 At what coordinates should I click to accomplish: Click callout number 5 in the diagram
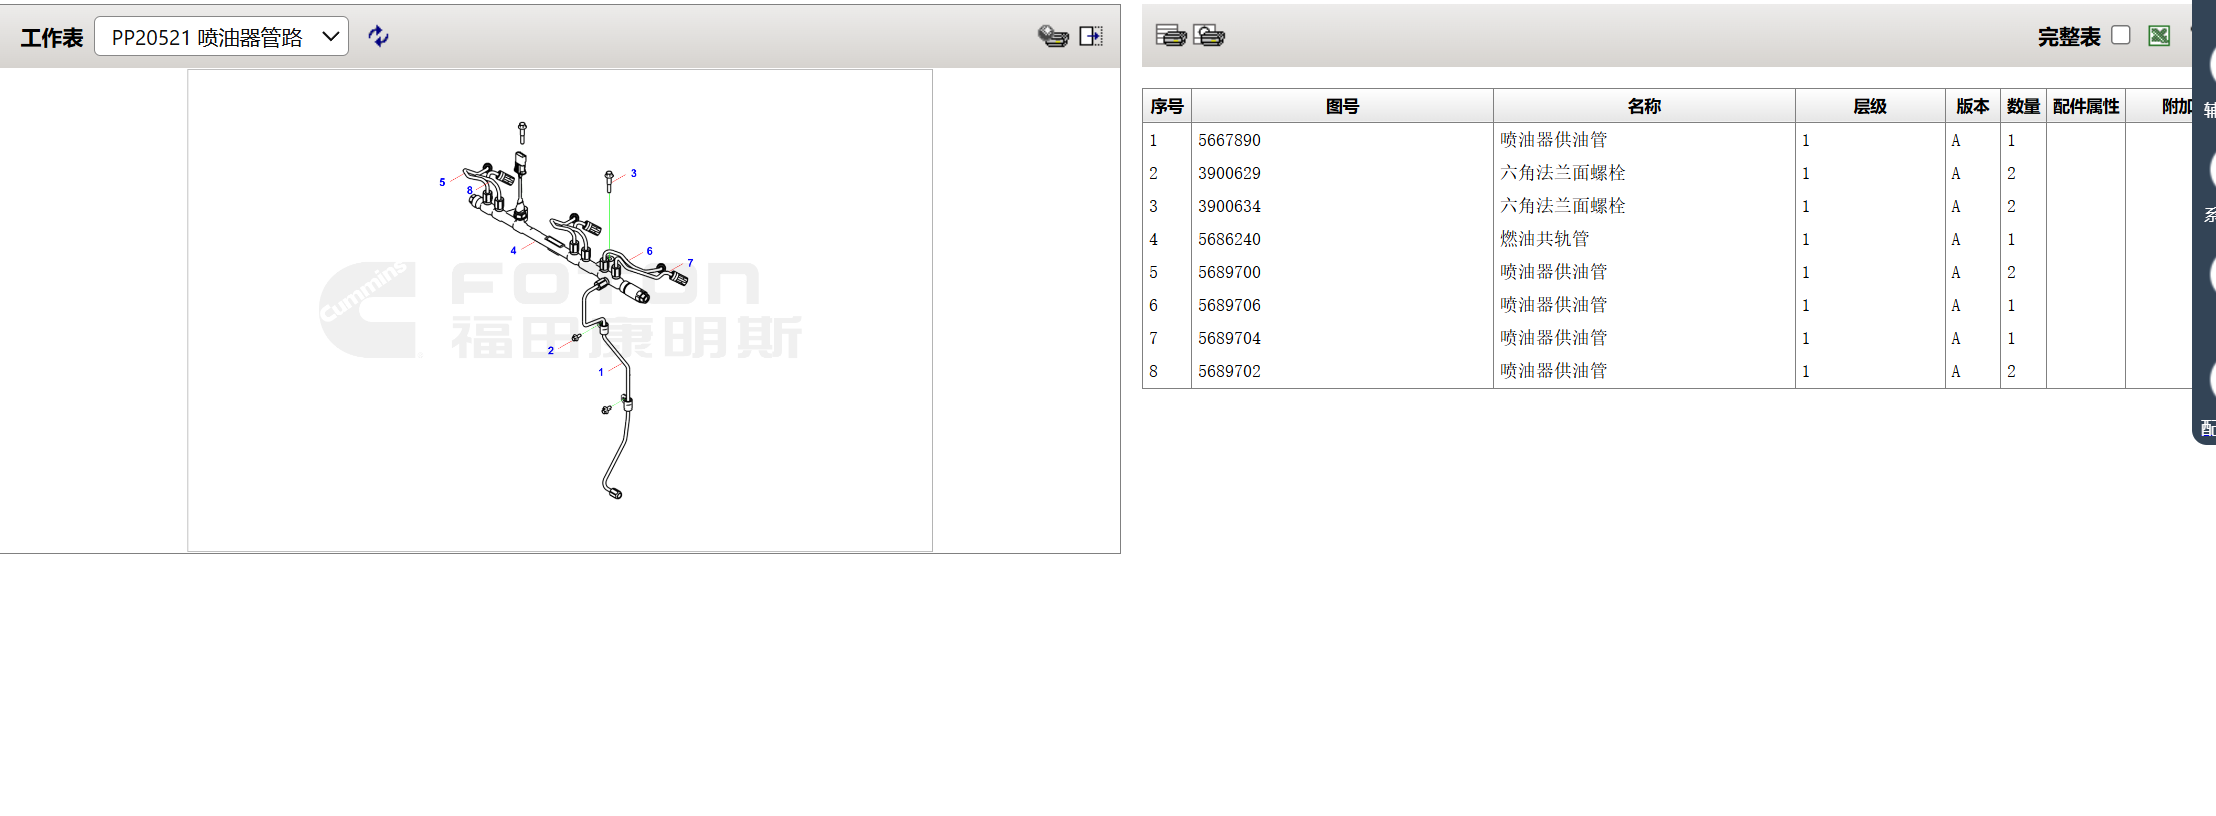pos(442,183)
